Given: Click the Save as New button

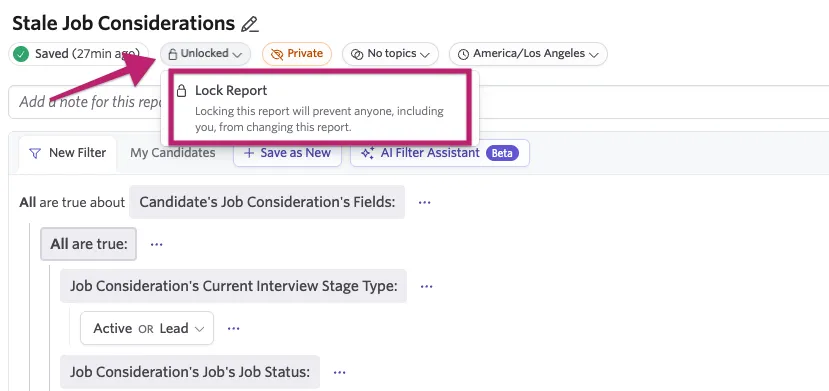Looking at the screenshot, I should point(287,153).
